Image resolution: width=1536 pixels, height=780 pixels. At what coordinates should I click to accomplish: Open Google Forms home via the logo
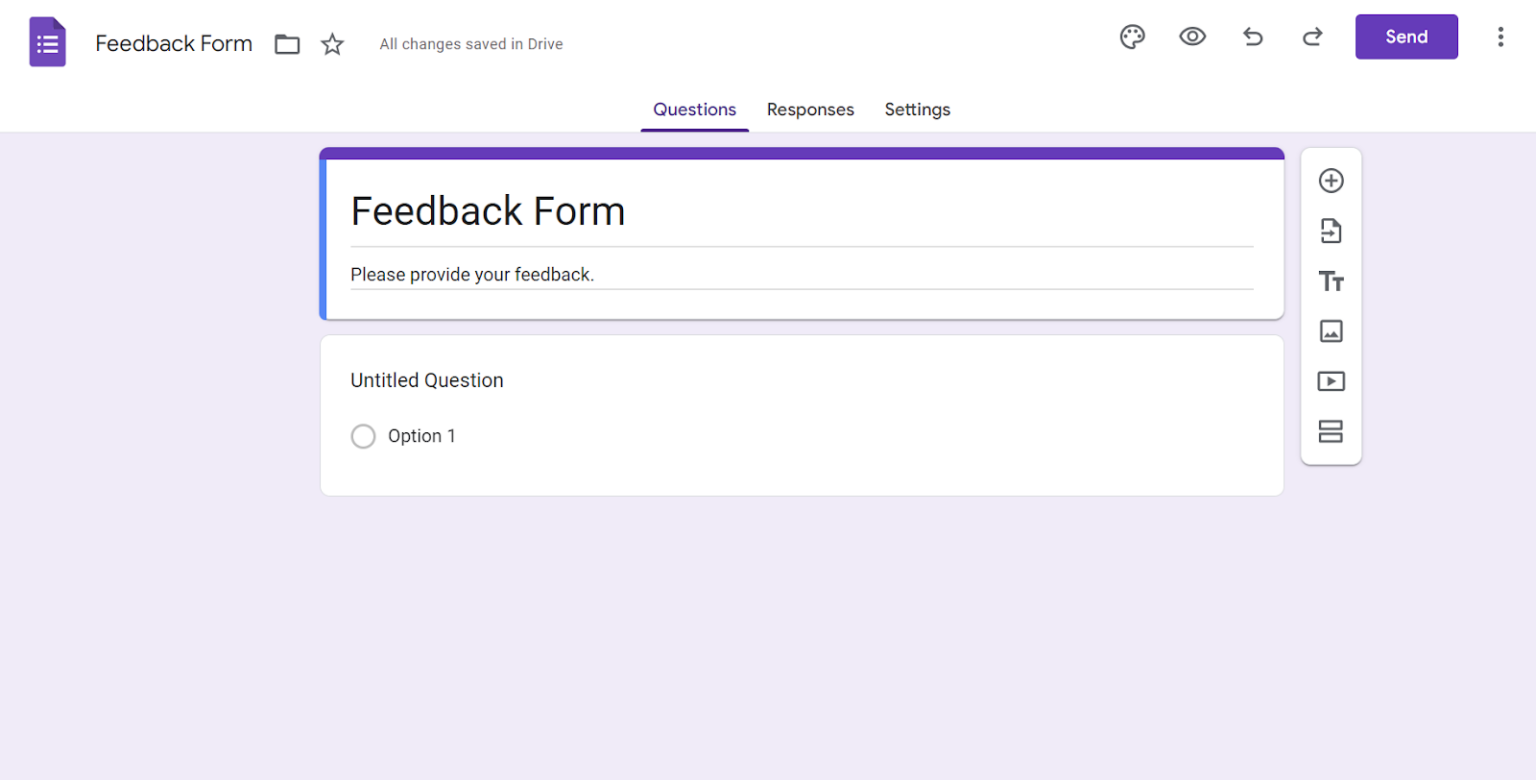click(46, 41)
